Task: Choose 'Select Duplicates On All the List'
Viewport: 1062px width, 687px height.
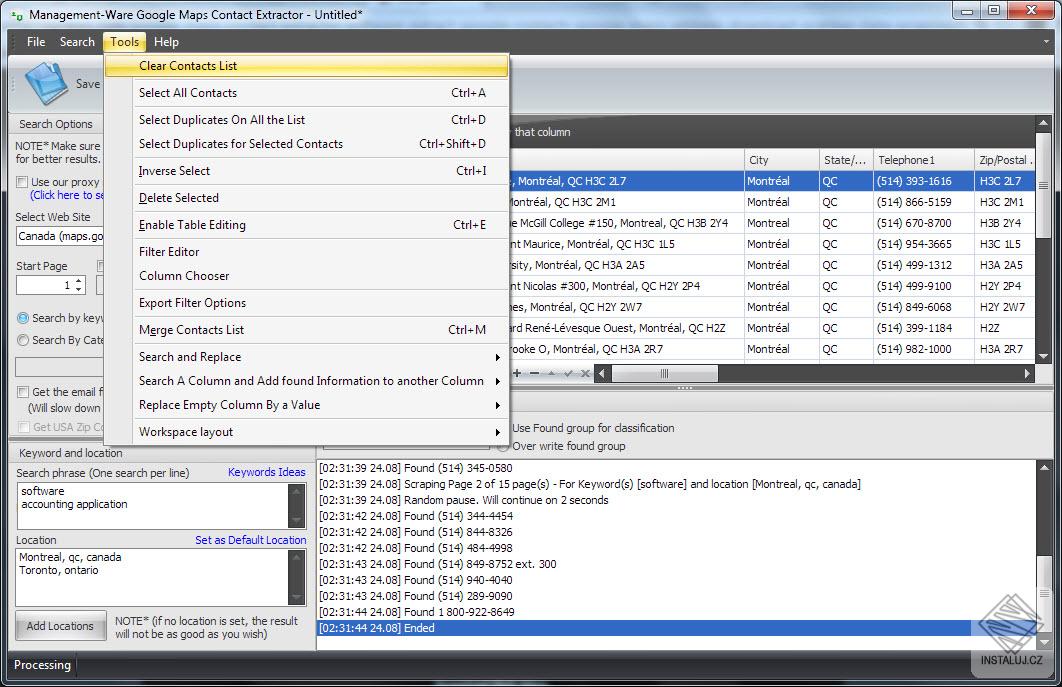Action: [306, 120]
